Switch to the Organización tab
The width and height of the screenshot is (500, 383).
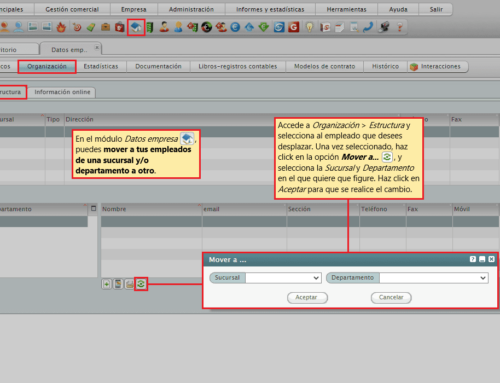pyautogui.click(x=47, y=66)
